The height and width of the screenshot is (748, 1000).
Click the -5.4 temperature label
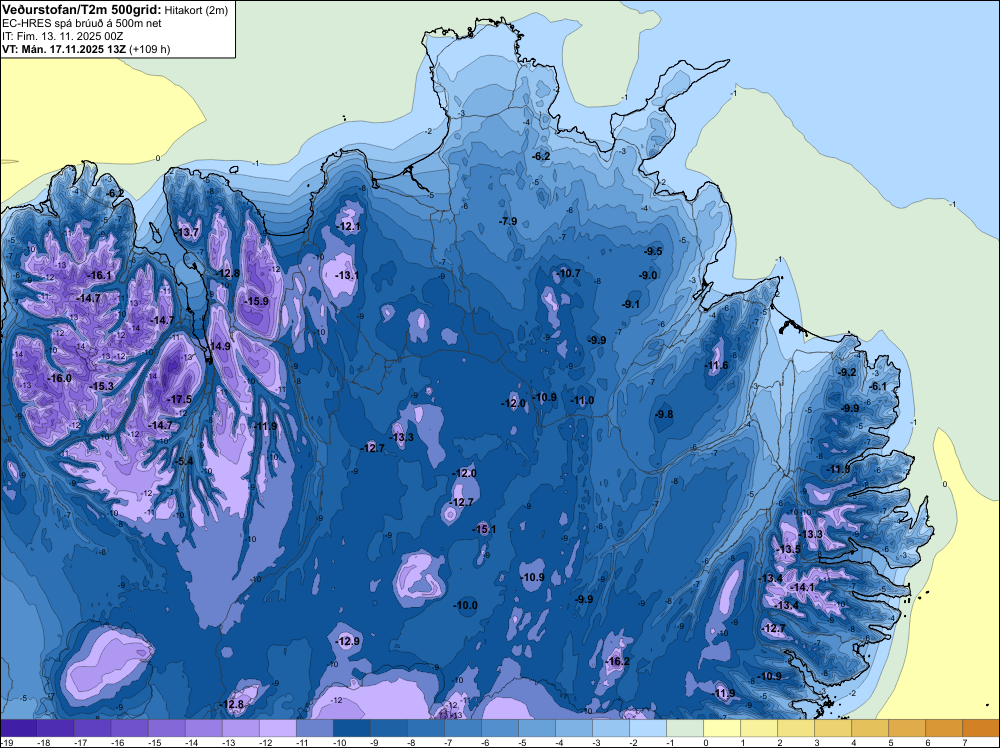(183, 461)
